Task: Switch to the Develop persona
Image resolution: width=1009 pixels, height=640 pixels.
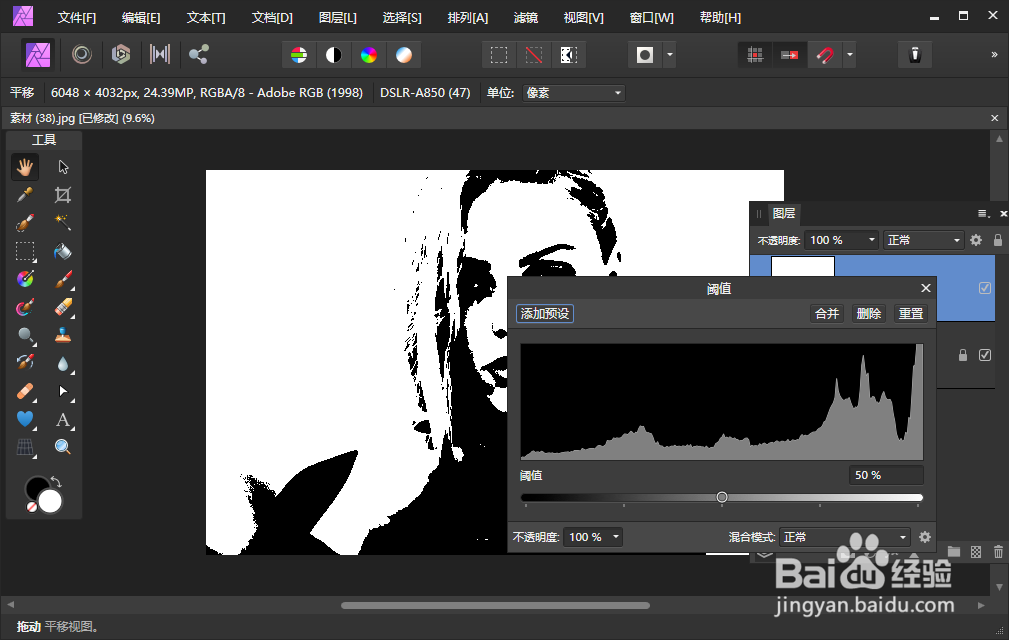Action: pos(120,54)
